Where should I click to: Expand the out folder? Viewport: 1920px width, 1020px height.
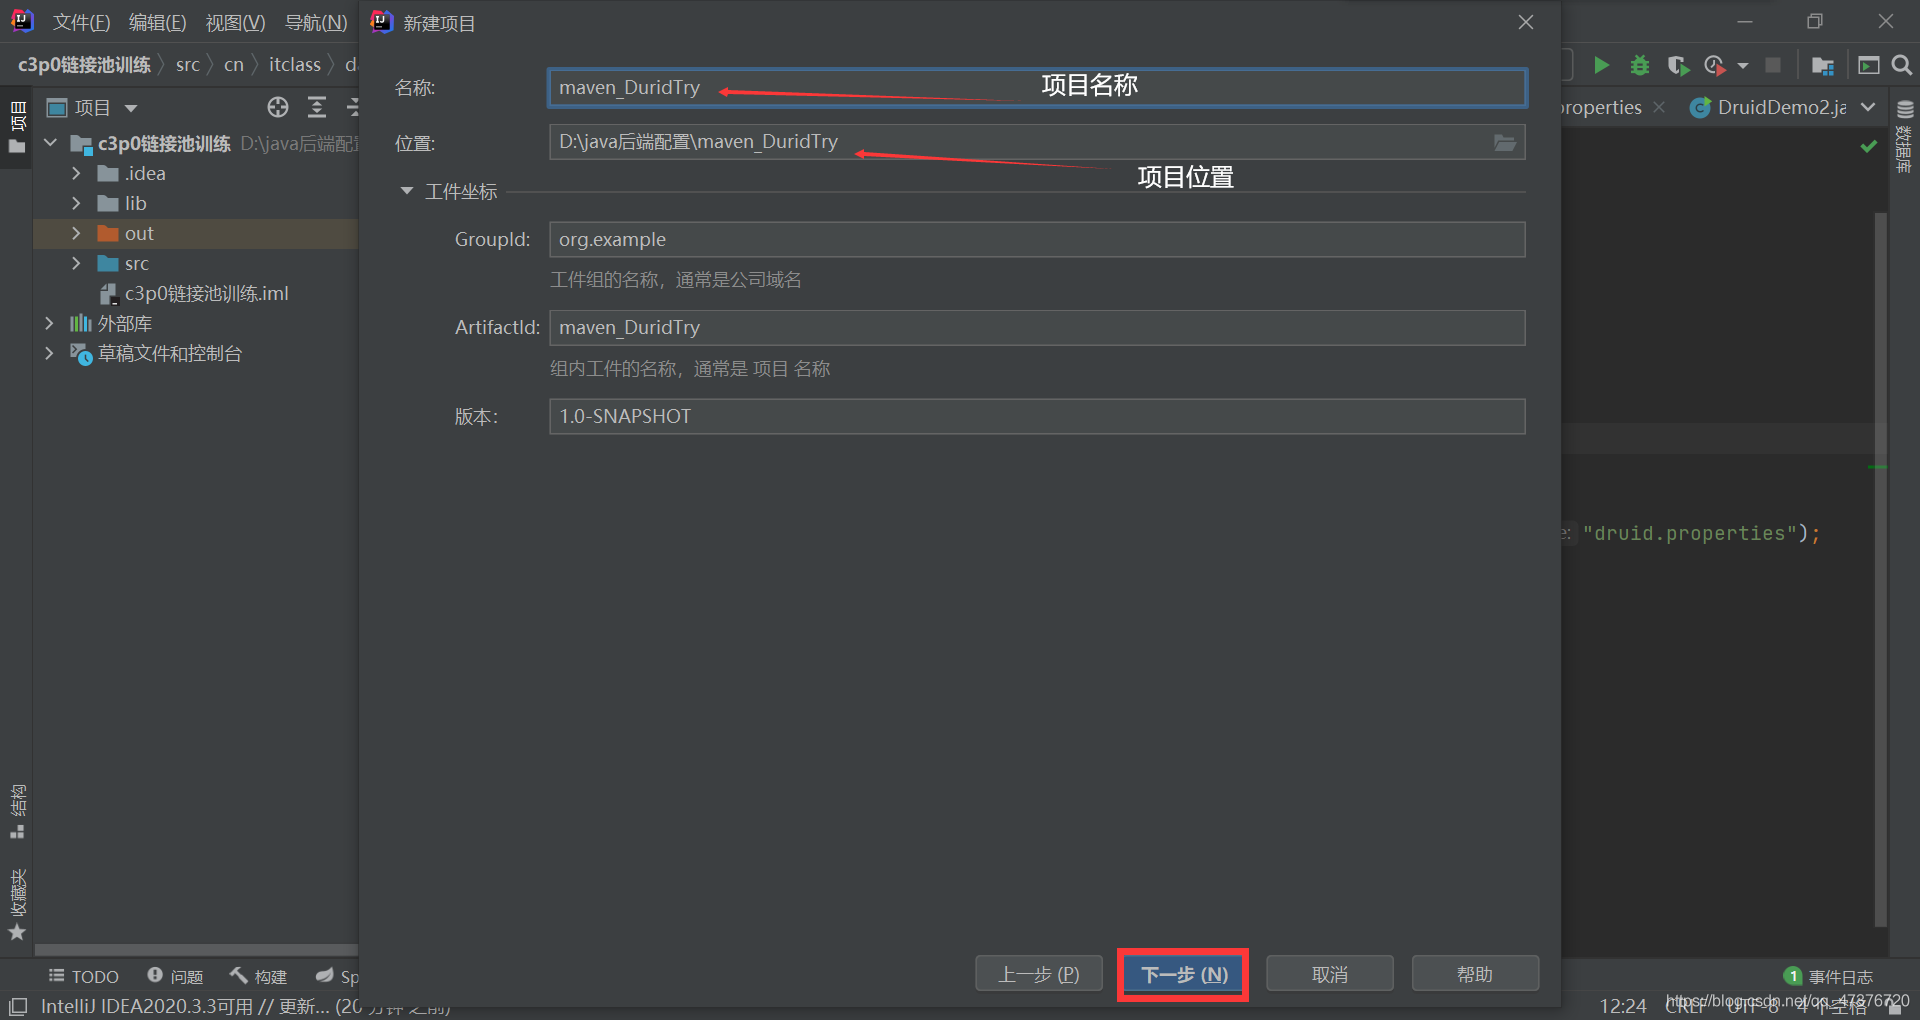coord(76,233)
